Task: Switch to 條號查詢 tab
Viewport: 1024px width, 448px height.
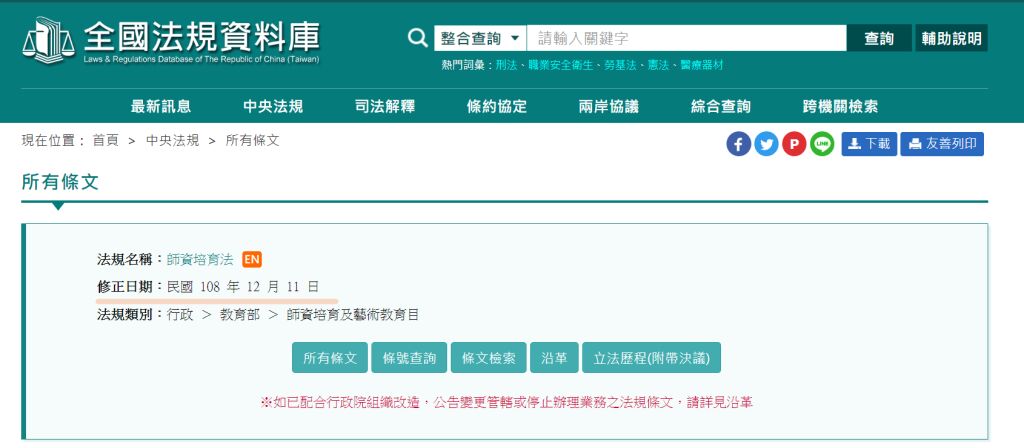Action: [409, 358]
